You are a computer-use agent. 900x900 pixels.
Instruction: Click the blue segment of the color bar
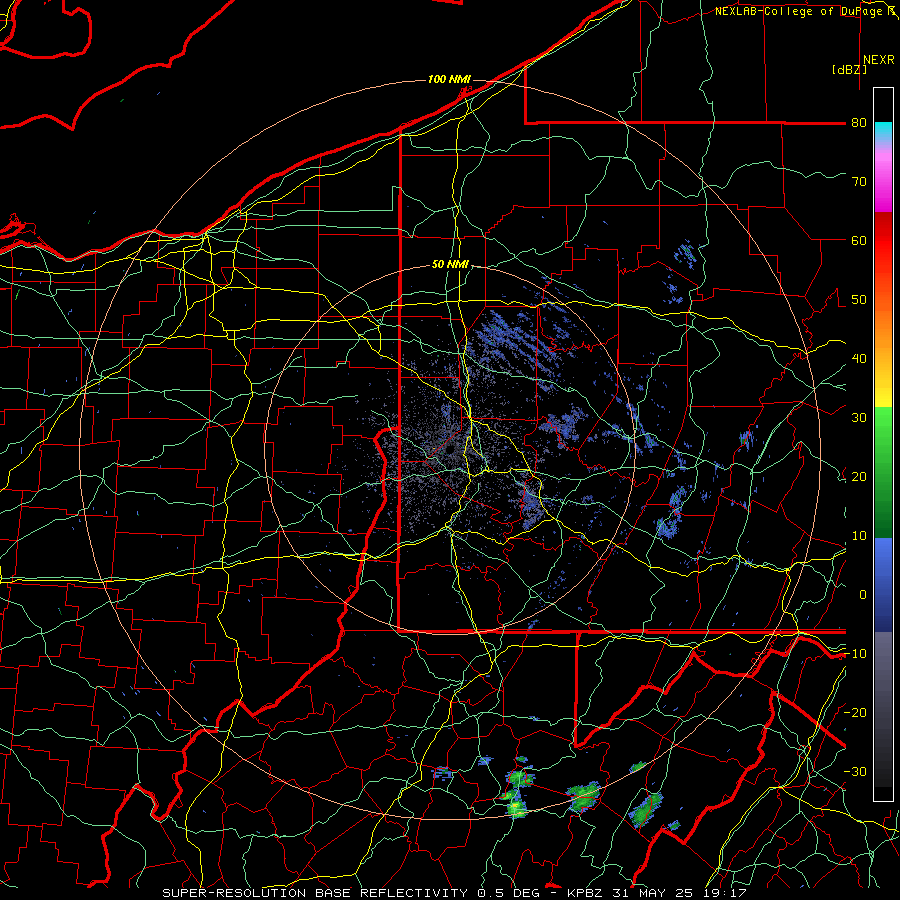[x=883, y=584]
